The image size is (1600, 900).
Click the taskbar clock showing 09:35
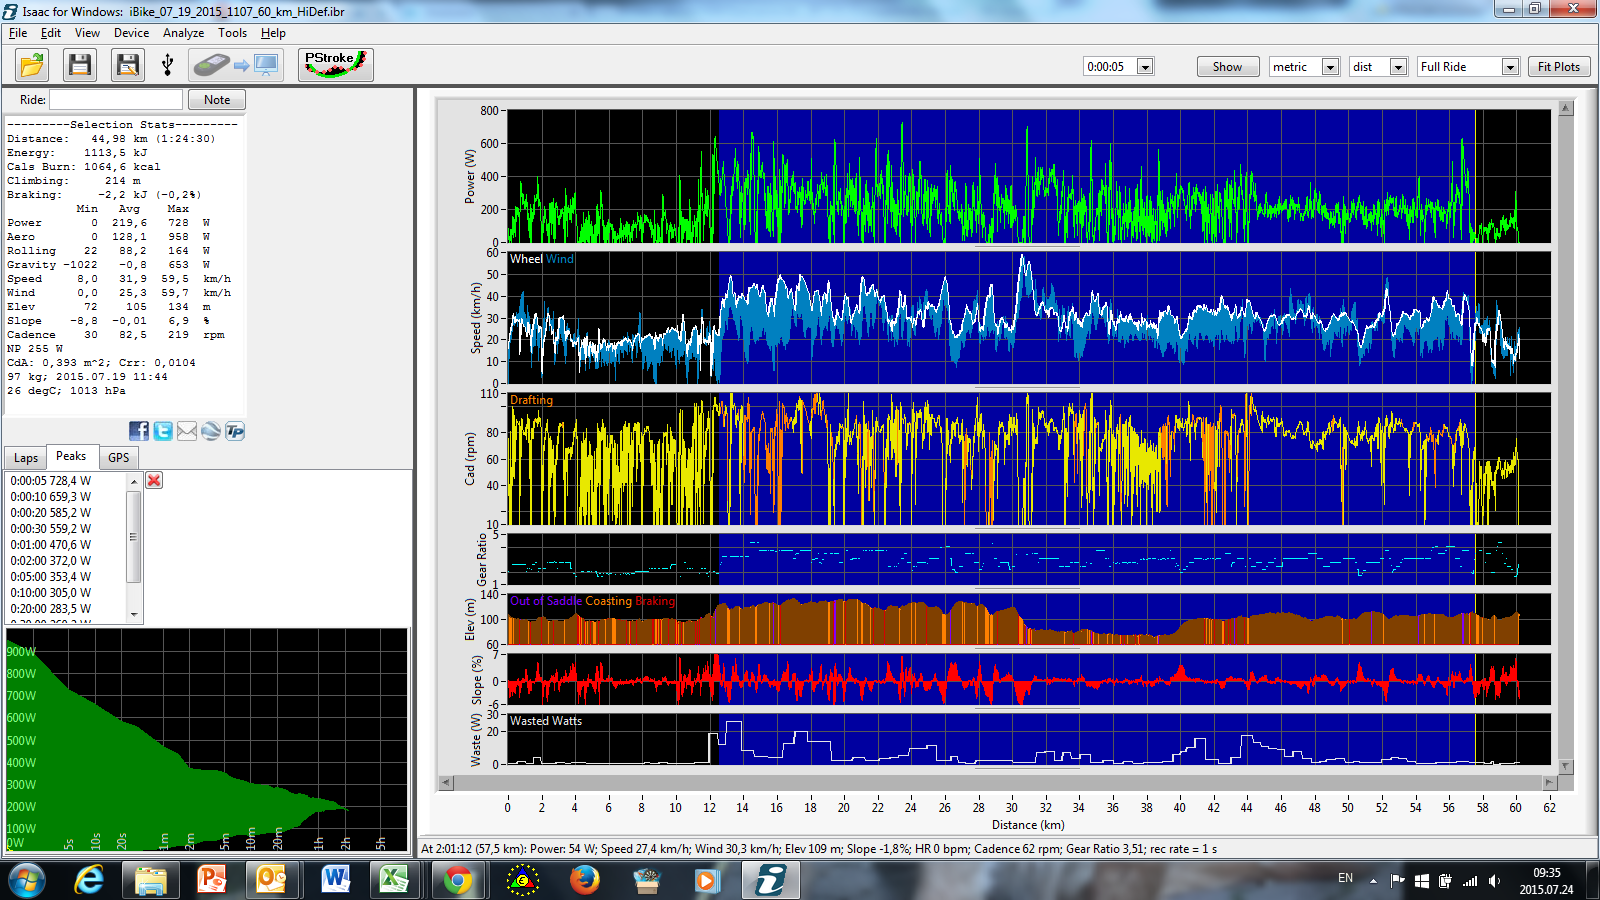pyautogui.click(x=1546, y=873)
